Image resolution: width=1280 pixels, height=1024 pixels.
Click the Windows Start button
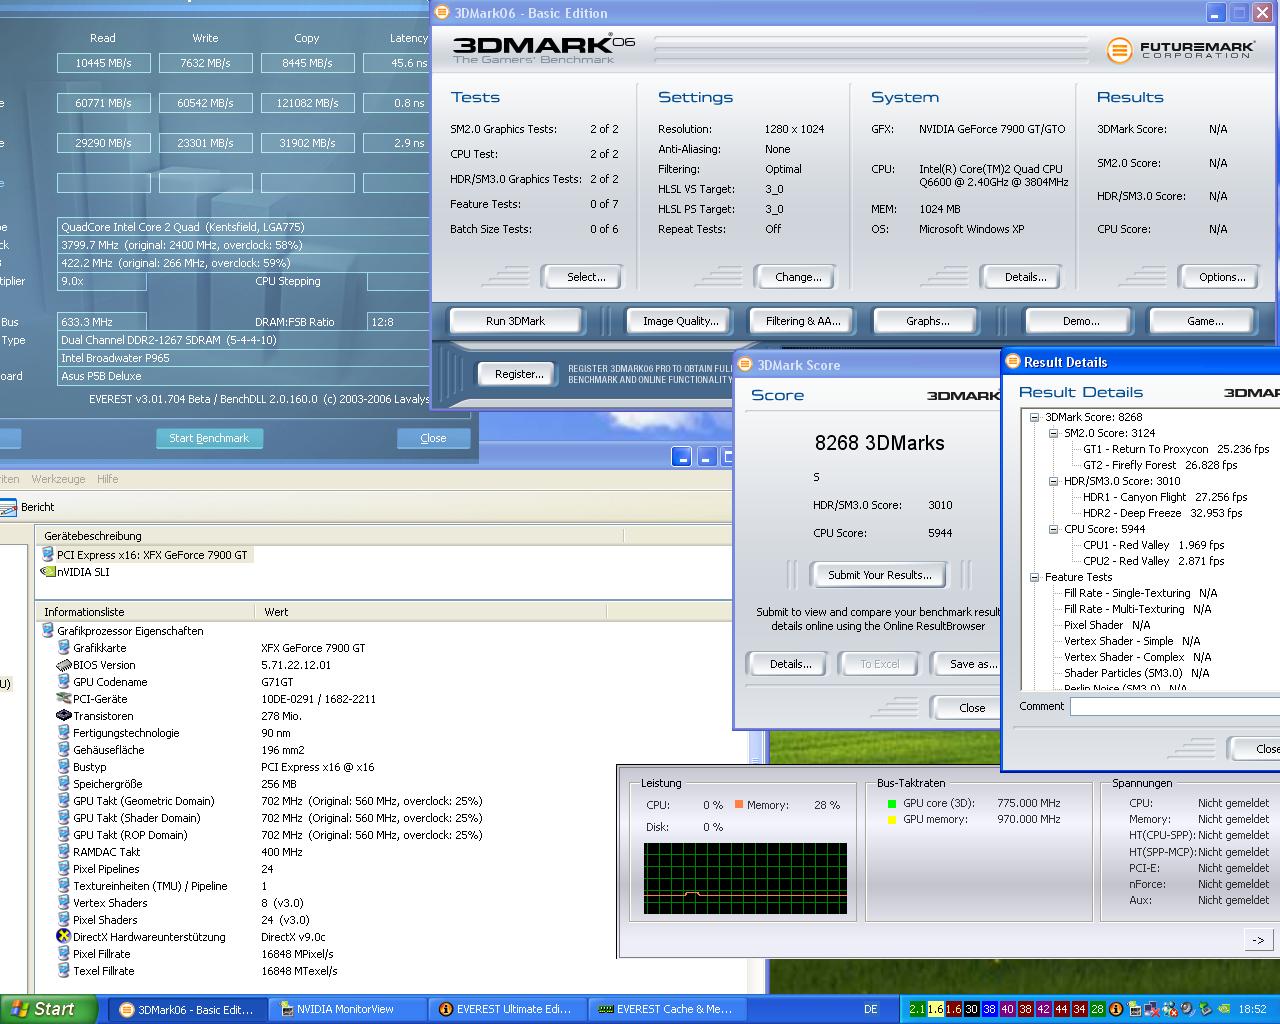click(x=47, y=1009)
